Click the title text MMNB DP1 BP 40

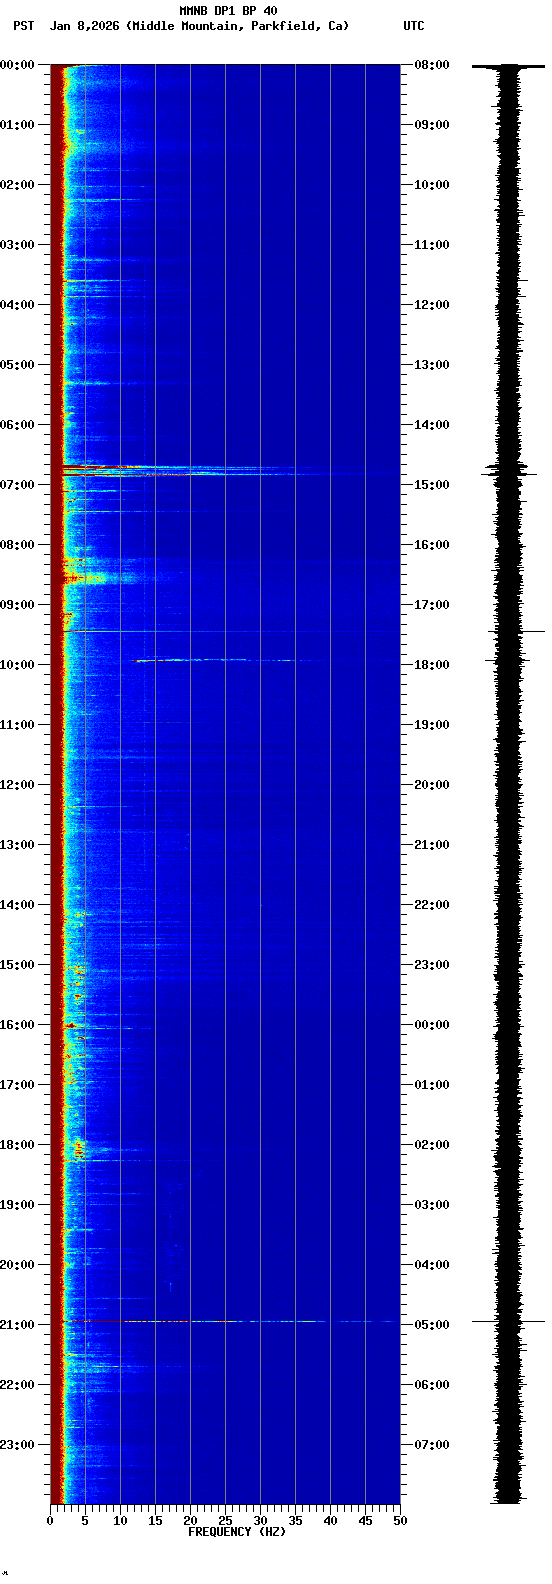[x=228, y=11]
